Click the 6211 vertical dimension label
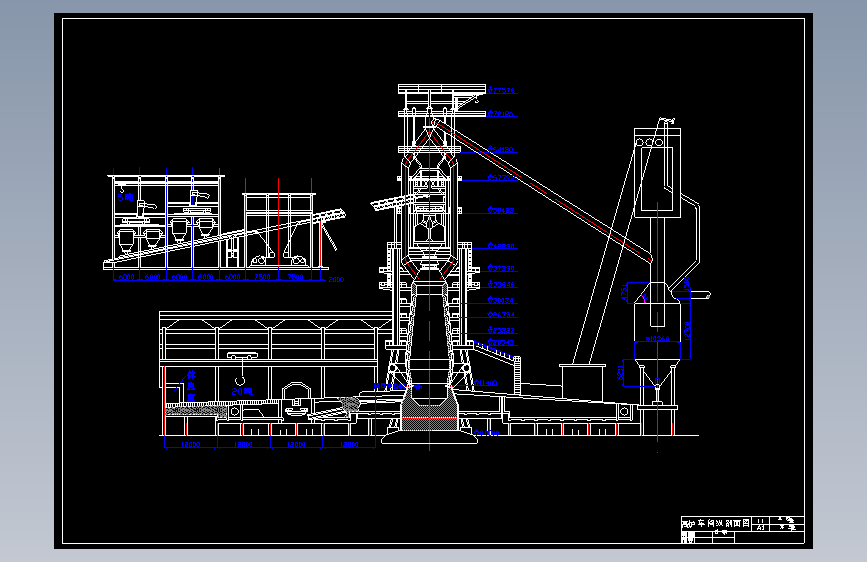The height and width of the screenshot is (562, 867). tap(620, 373)
